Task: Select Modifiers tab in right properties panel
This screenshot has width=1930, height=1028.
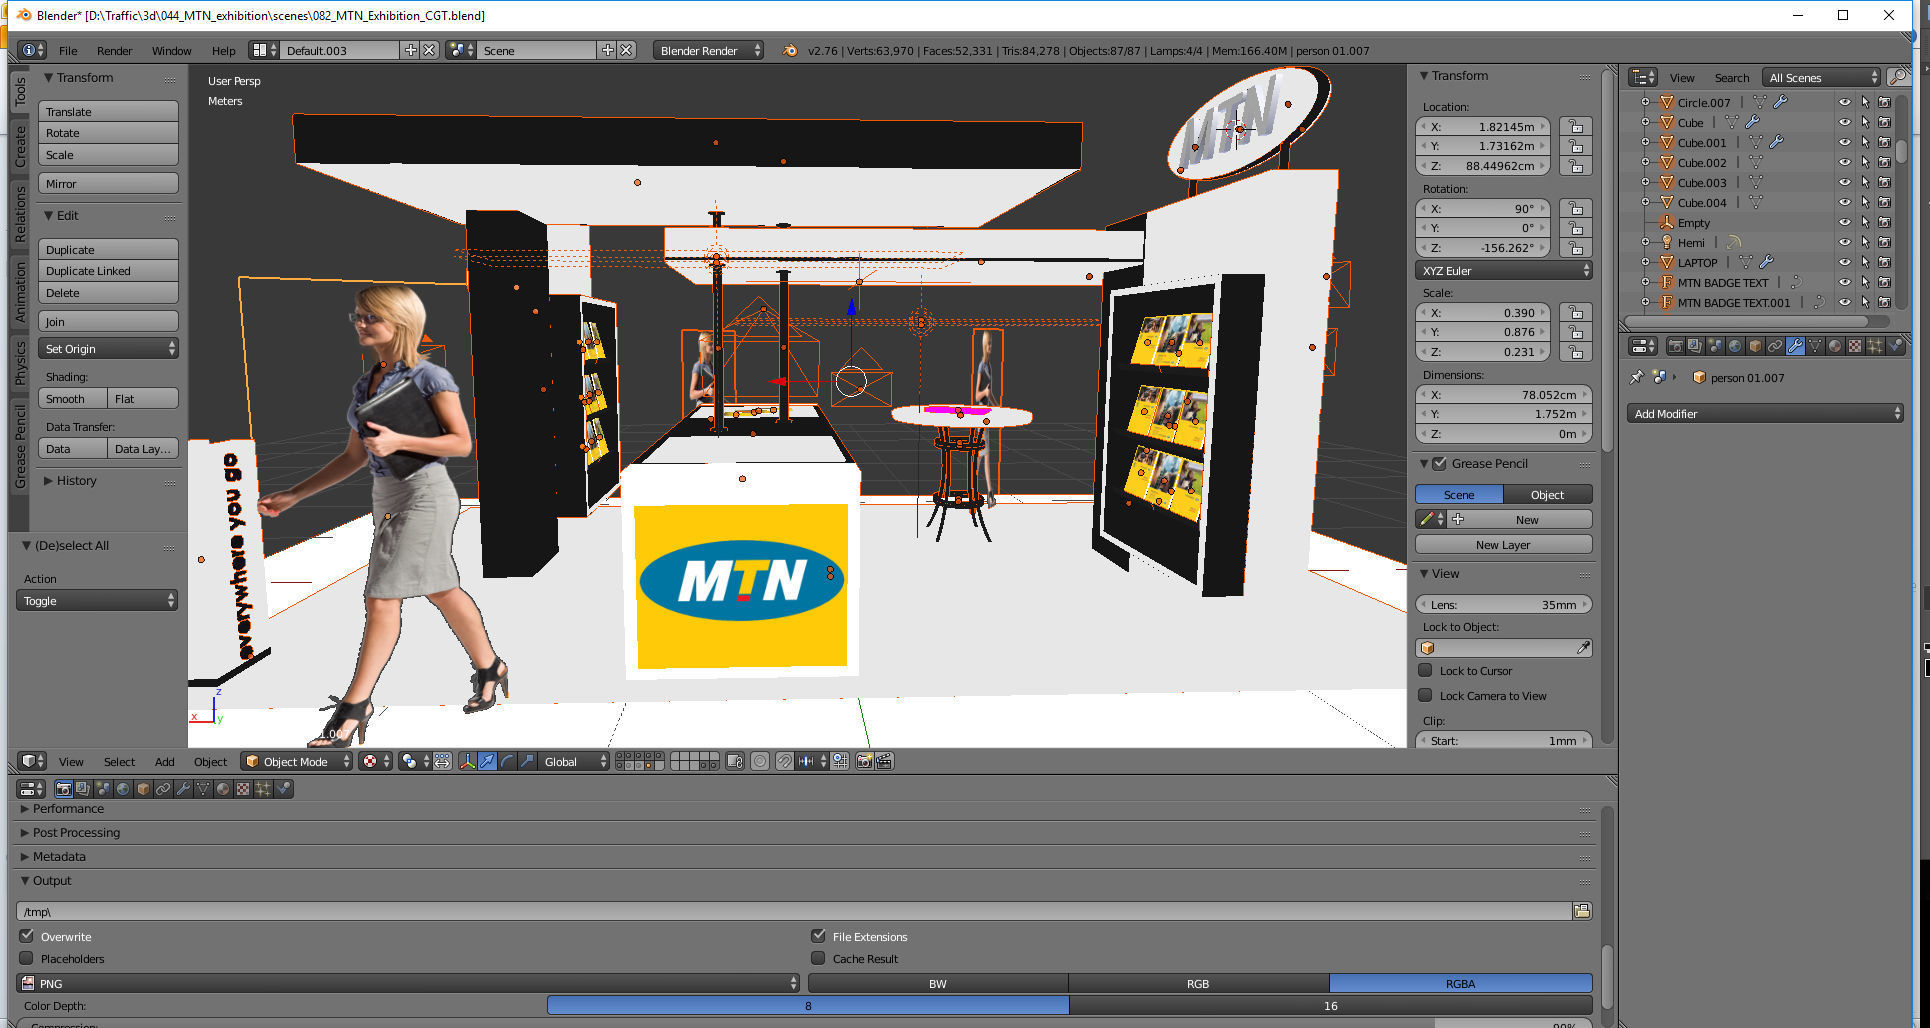Action: coord(1795,346)
